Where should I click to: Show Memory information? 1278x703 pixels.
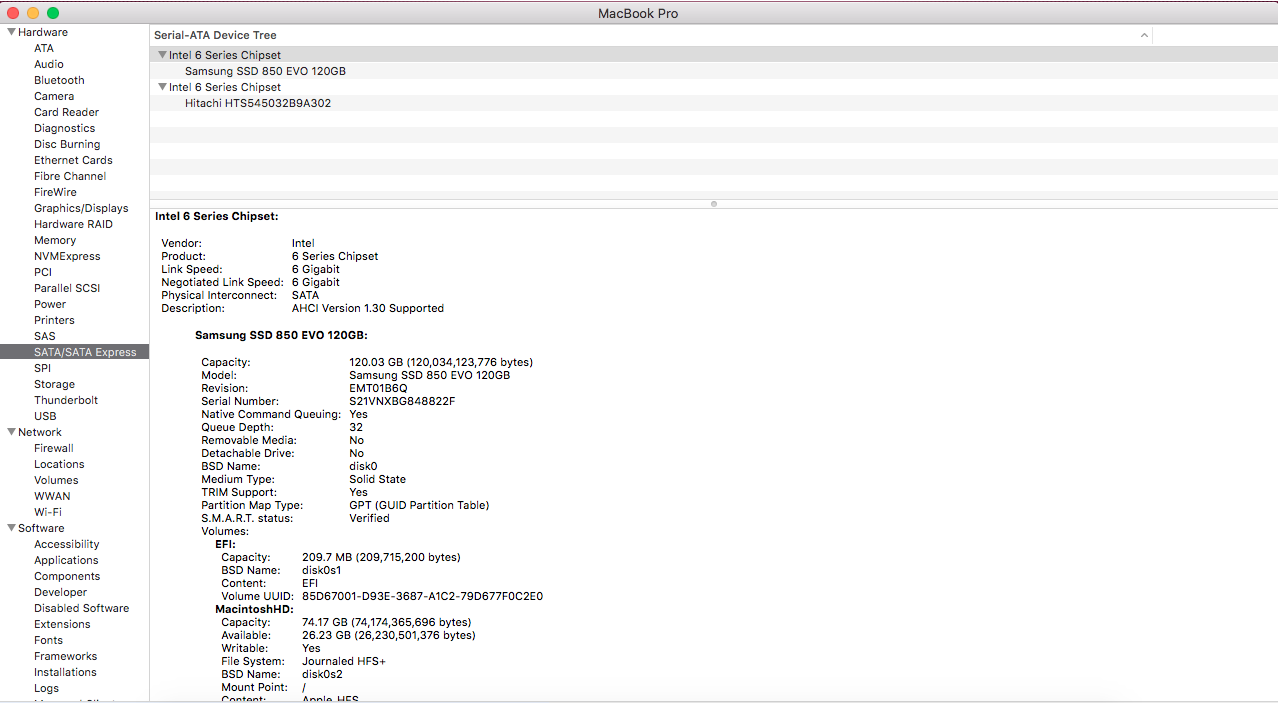point(55,240)
